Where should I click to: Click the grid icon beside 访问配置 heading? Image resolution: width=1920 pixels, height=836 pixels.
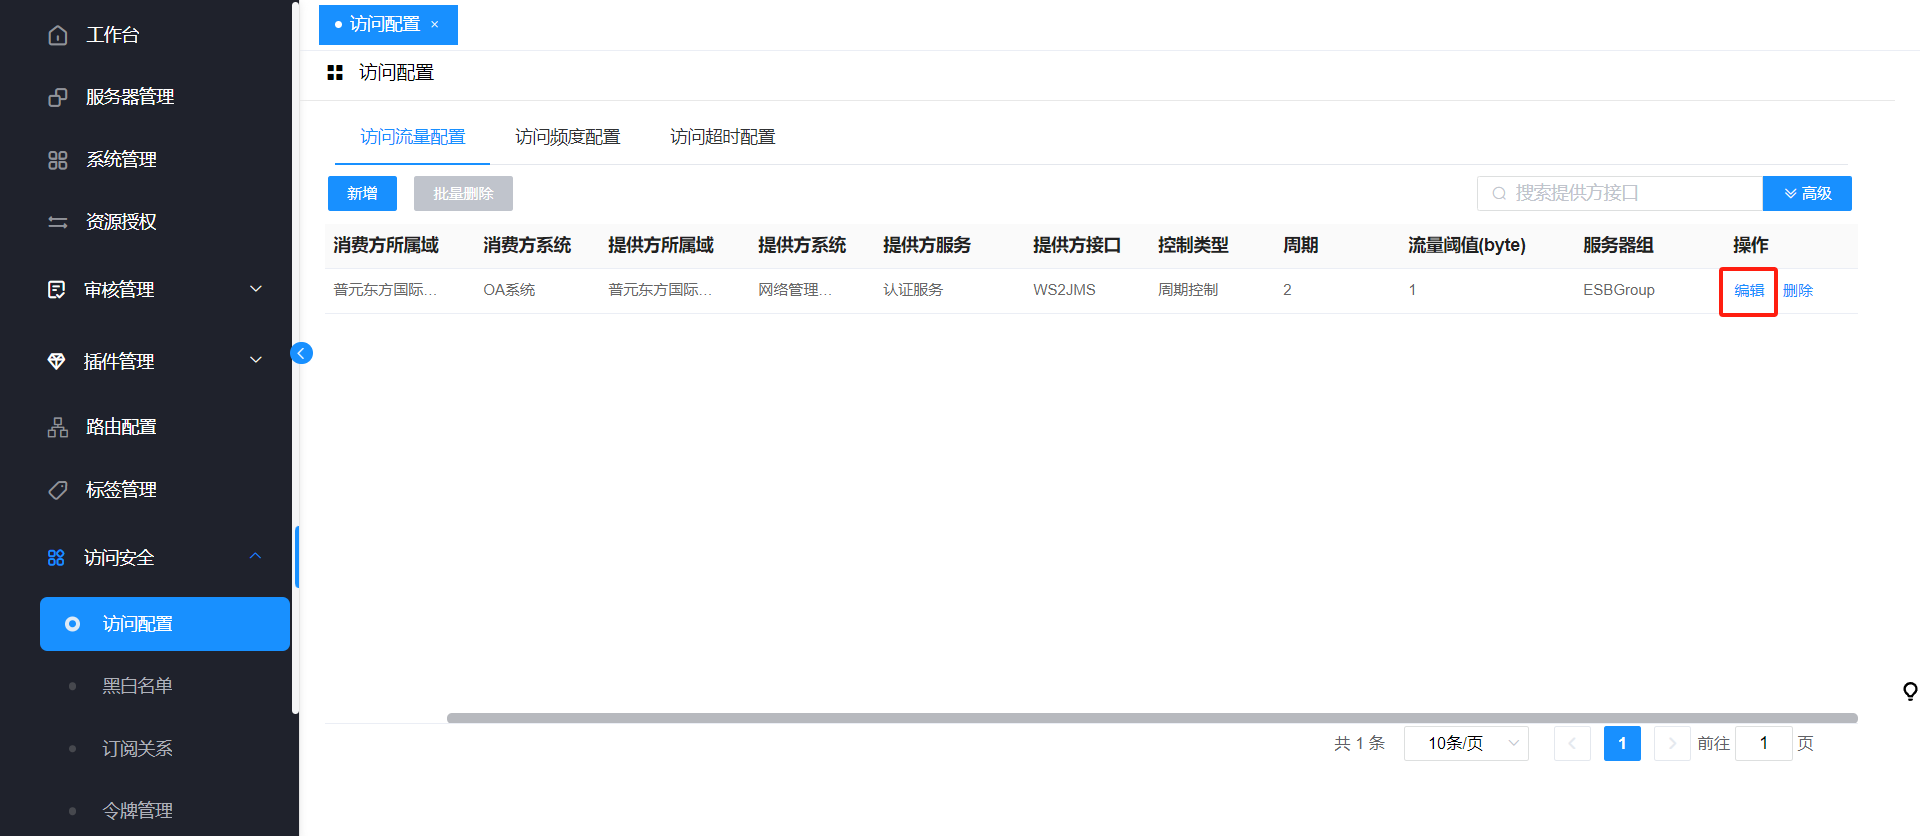coord(335,73)
